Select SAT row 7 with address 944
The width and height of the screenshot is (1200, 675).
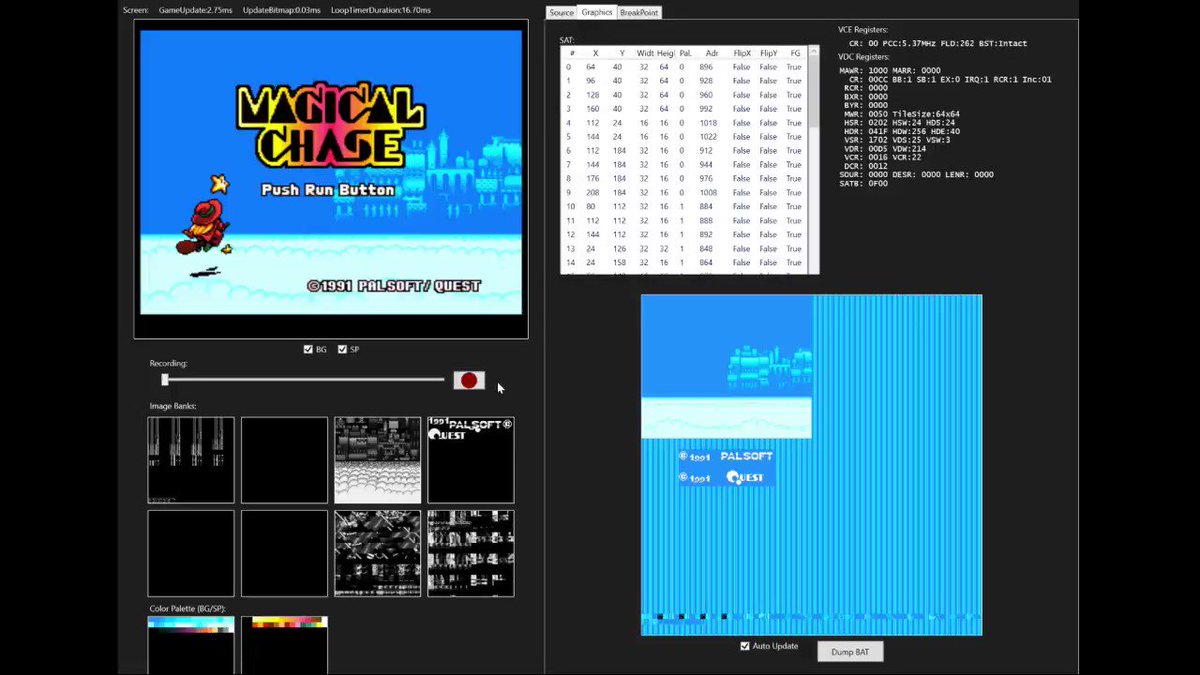(685, 165)
